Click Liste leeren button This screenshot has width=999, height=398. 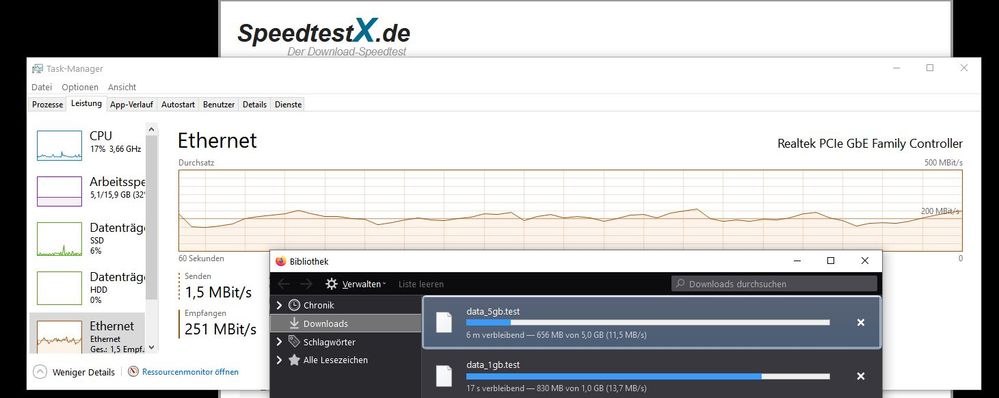421,284
